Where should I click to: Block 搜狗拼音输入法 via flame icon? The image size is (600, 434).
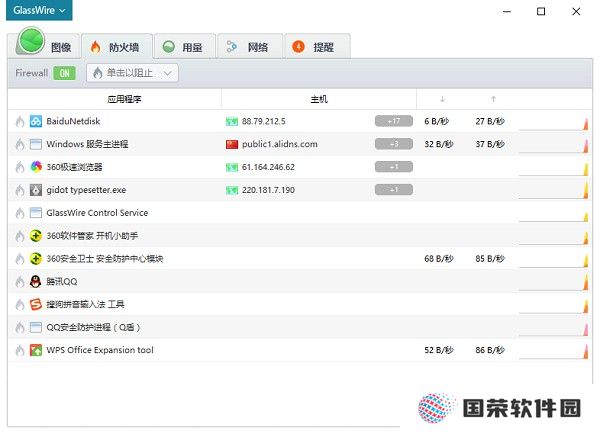(20, 305)
